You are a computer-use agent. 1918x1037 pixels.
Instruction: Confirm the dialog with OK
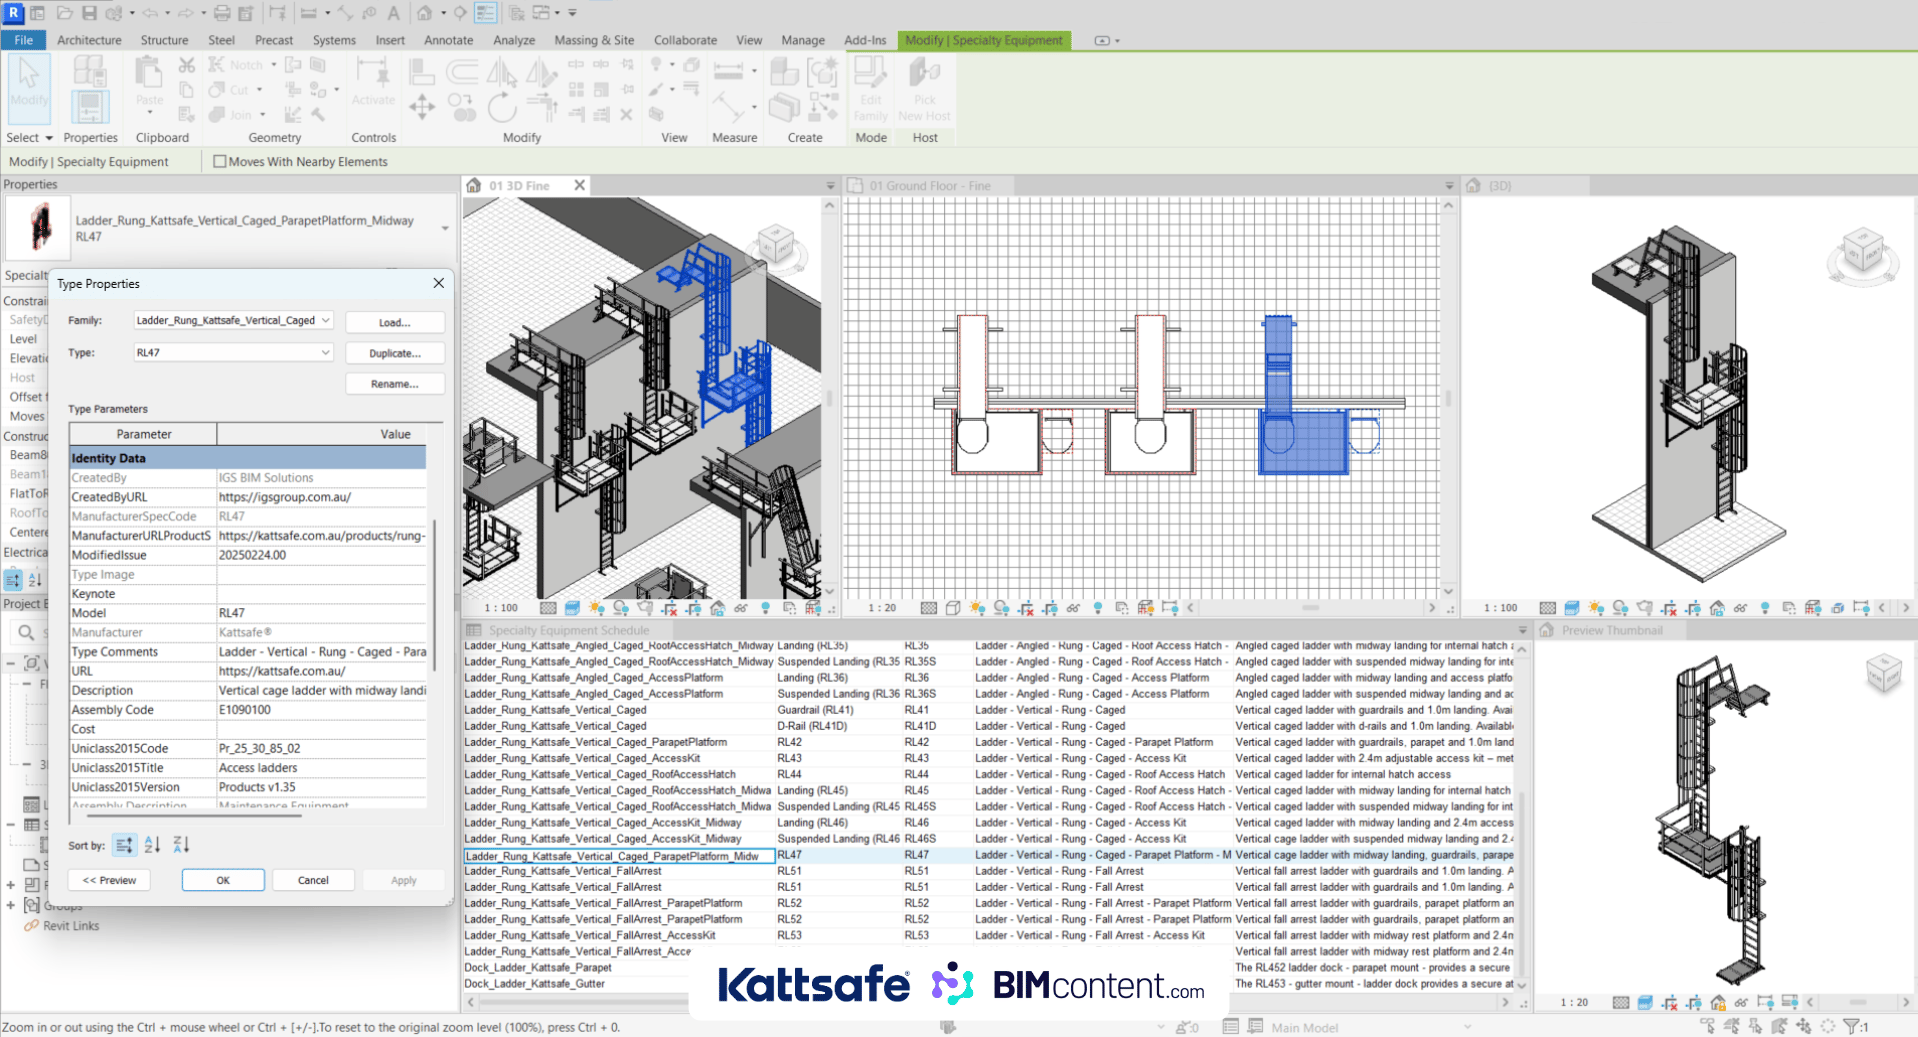pyautogui.click(x=223, y=880)
